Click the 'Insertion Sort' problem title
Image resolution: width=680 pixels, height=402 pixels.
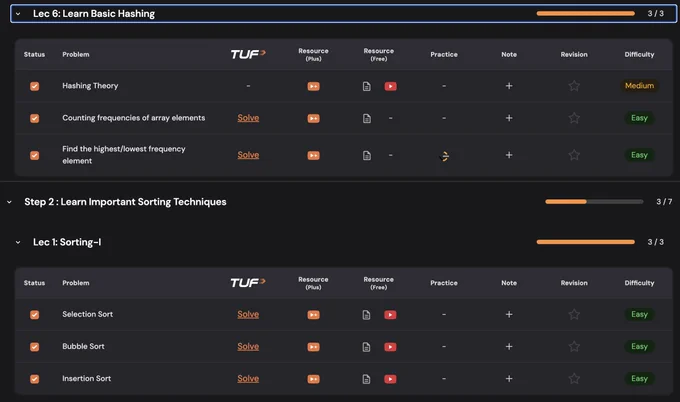(87, 379)
